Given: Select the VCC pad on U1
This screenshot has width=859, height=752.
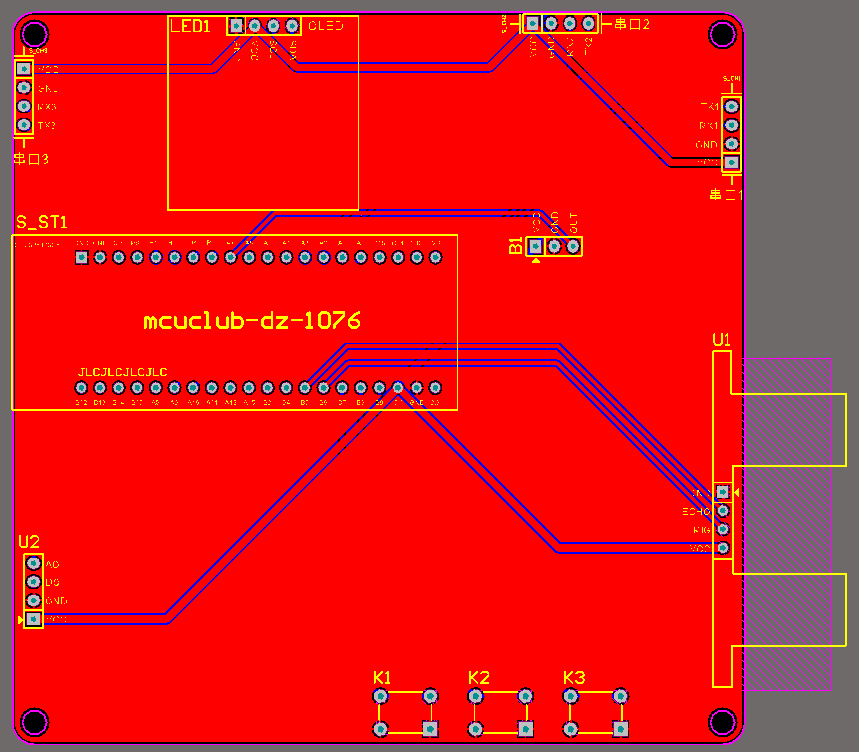Looking at the screenshot, I should pyautogui.click(x=723, y=548).
